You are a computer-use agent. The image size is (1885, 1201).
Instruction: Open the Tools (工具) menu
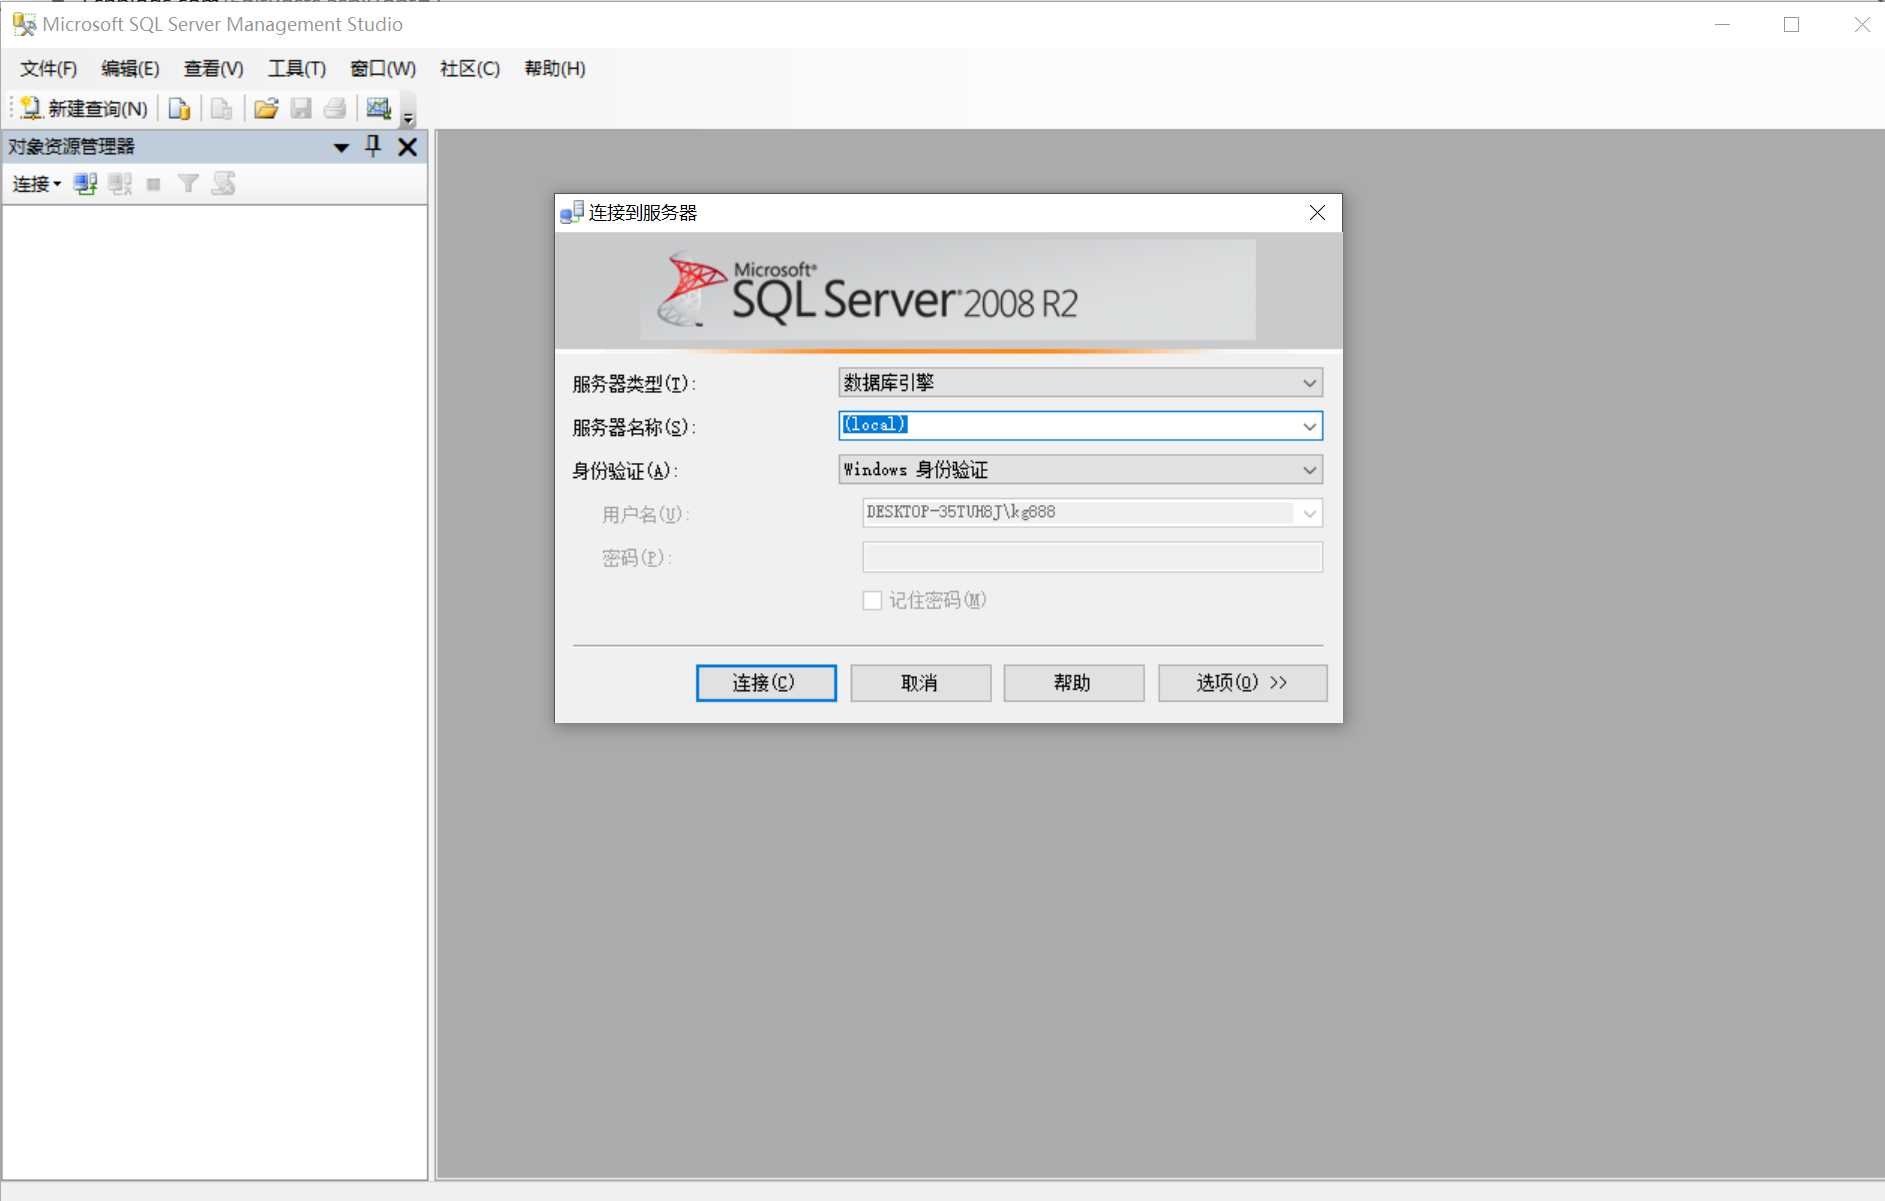tap(297, 68)
